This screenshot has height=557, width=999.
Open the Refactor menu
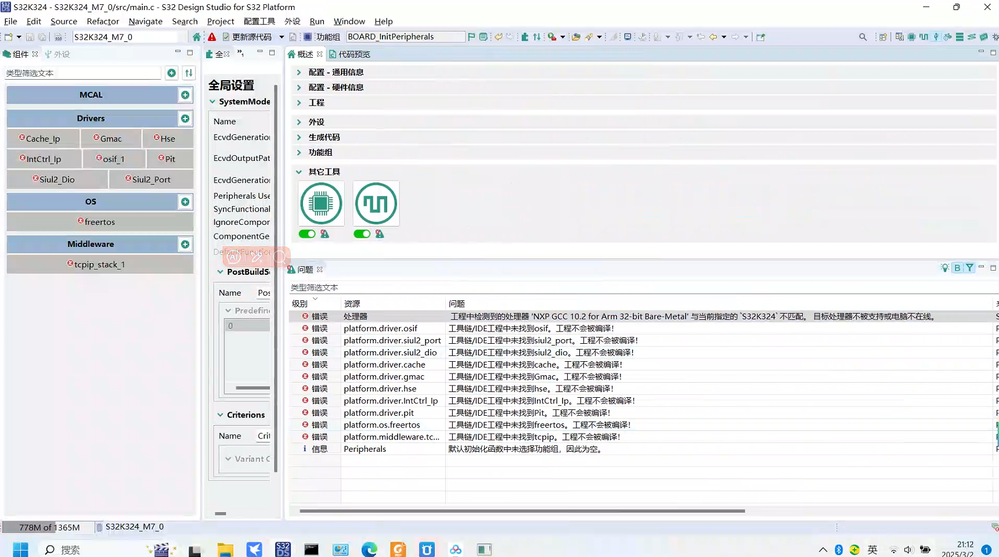pos(103,21)
